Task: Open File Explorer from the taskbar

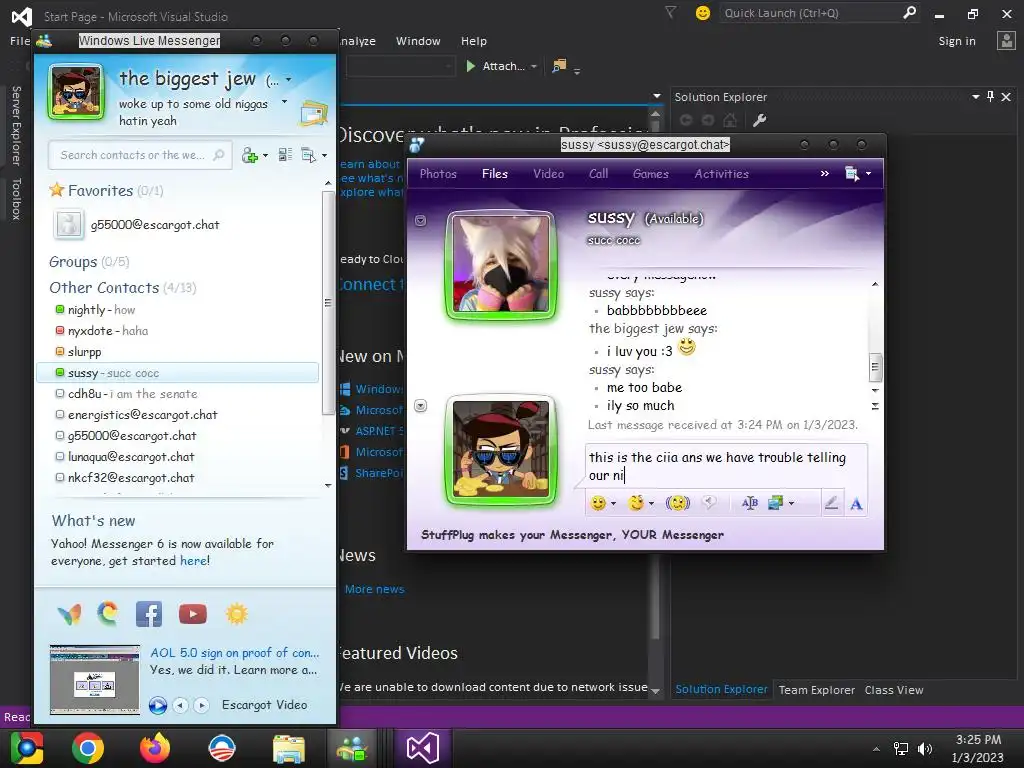Action: (x=289, y=748)
